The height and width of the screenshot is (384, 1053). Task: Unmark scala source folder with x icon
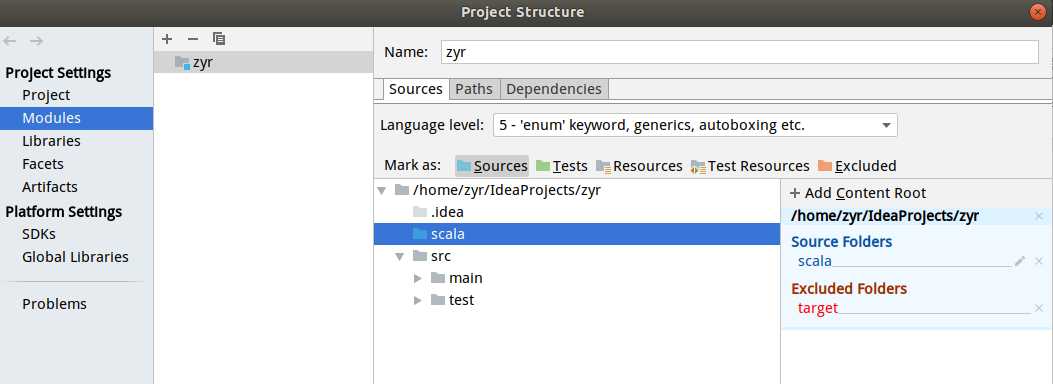click(1039, 261)
